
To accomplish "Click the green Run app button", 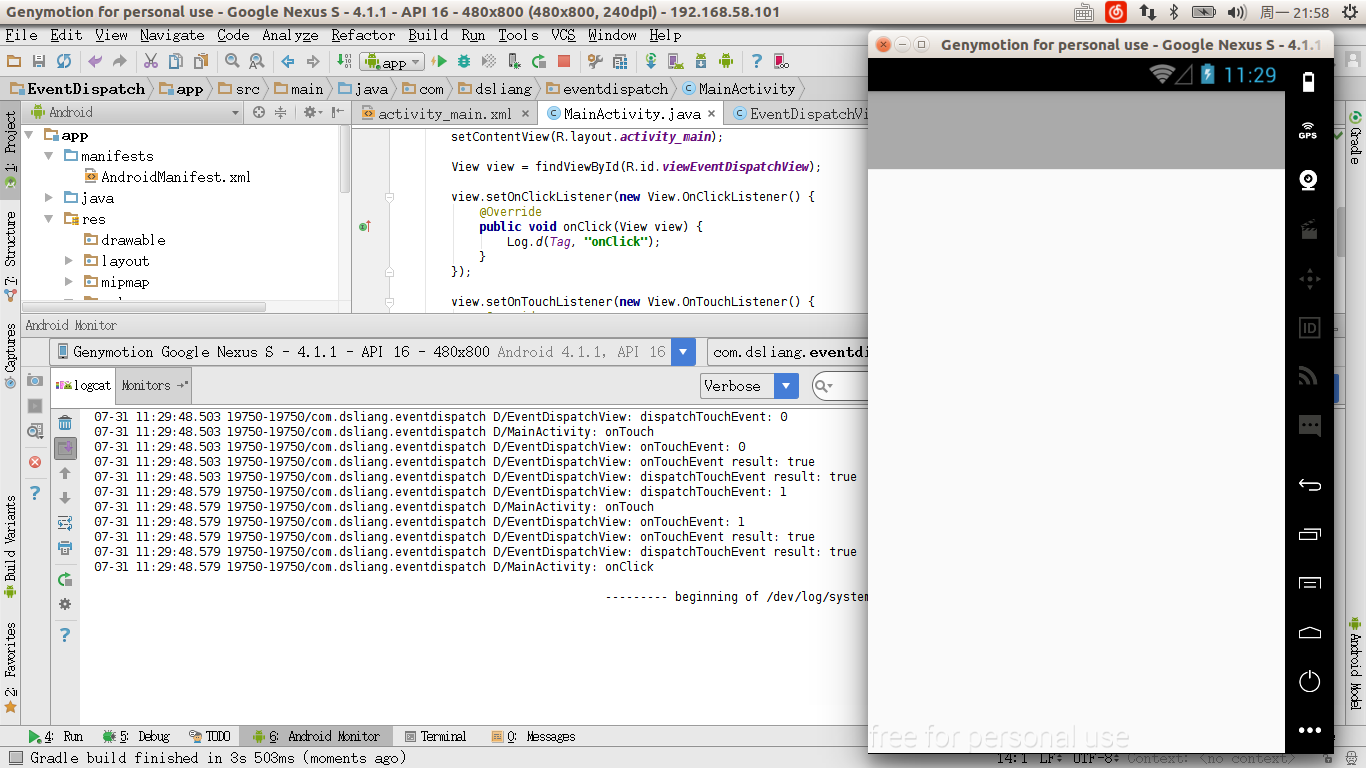I will click(439, 62).
